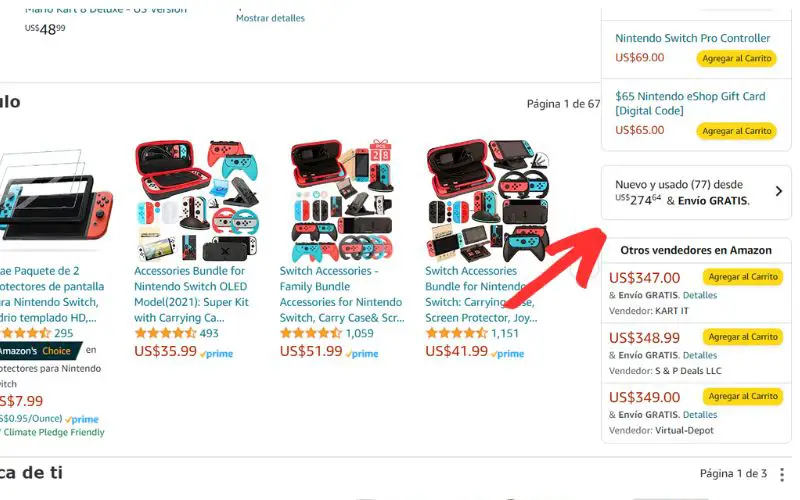Open the Switch Accessories Family Bundle thumbnail
Screen dimensions: 800x500
(x=342, y=200)
